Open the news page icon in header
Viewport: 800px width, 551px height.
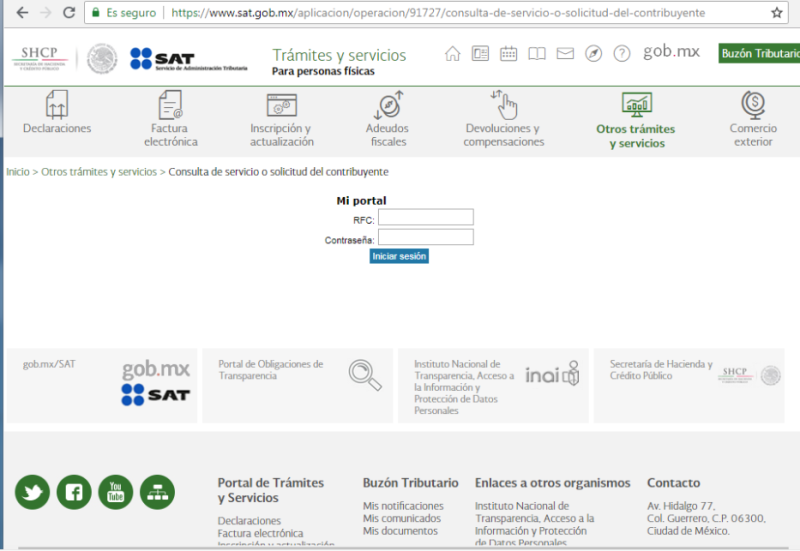pos(480,53)
